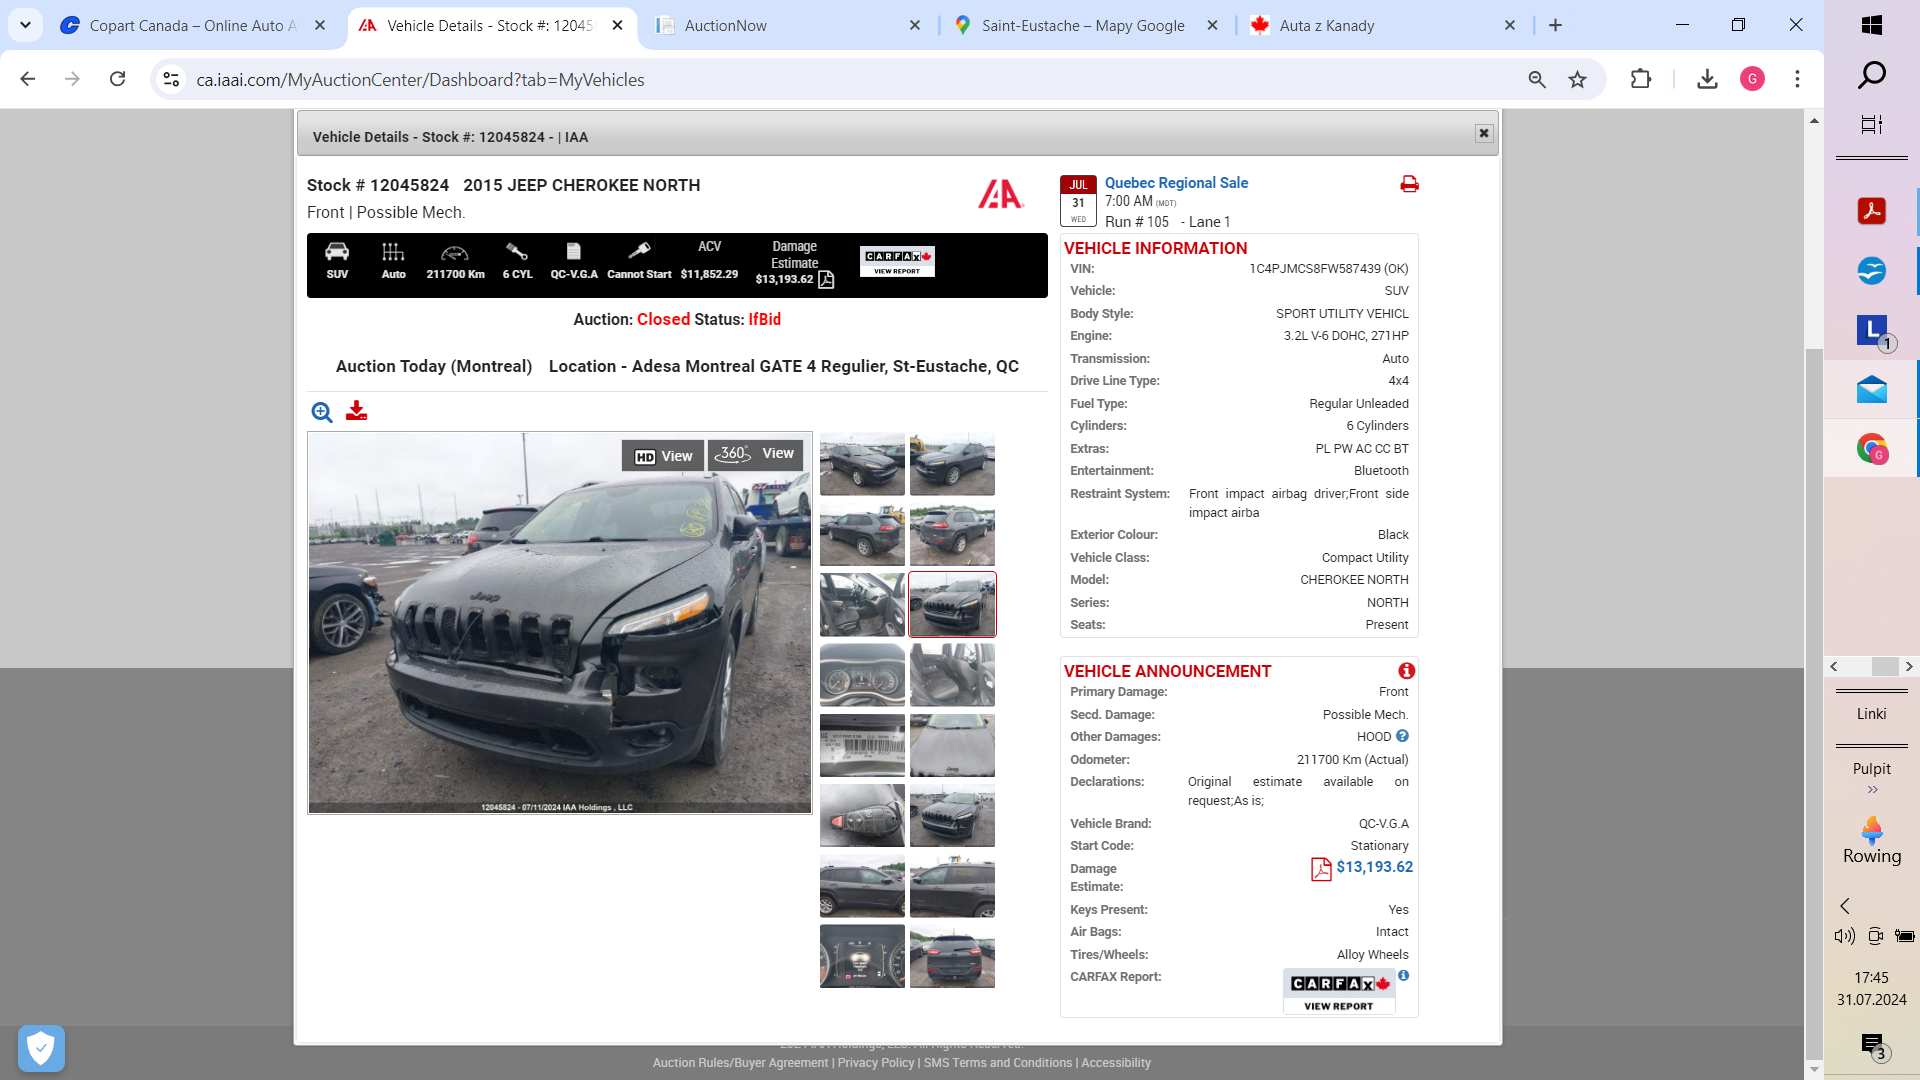Image resolution: width=1920 pixels, height=1080 pixels.
Task: Open HD View of the vehicle photo
Action: (663, 456)
